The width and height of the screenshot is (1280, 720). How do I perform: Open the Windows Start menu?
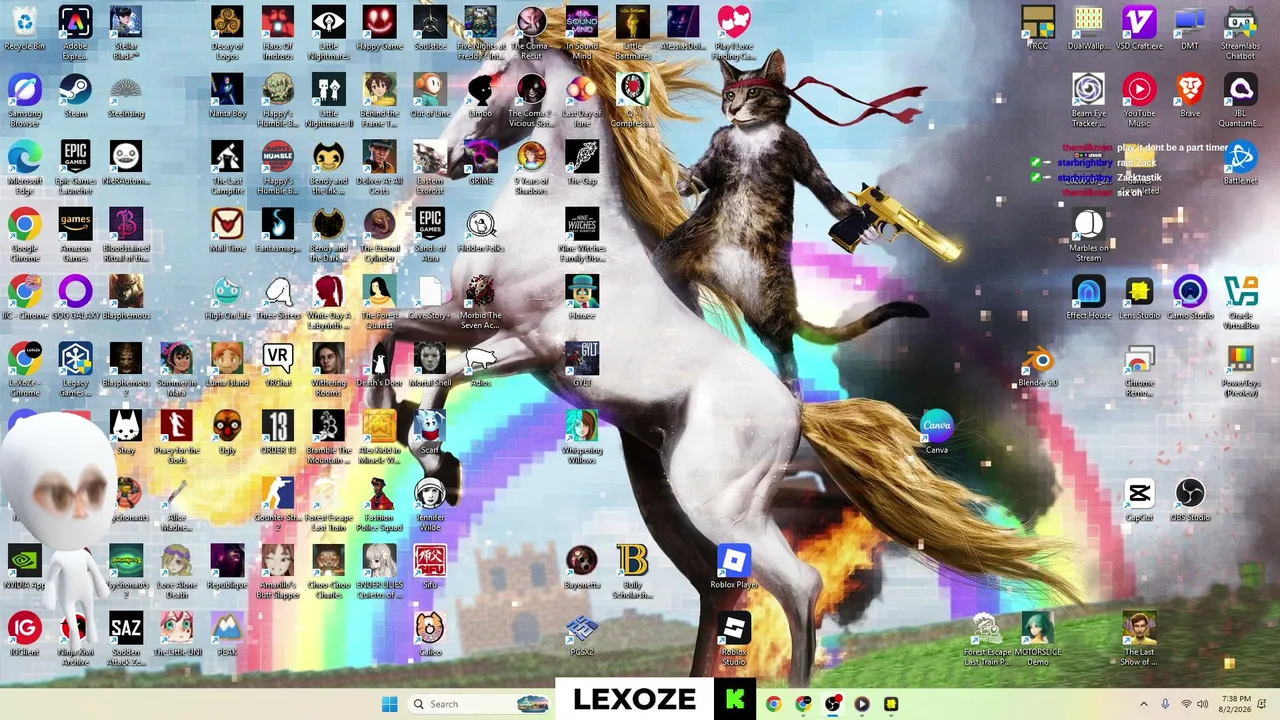tap(389, 704)
